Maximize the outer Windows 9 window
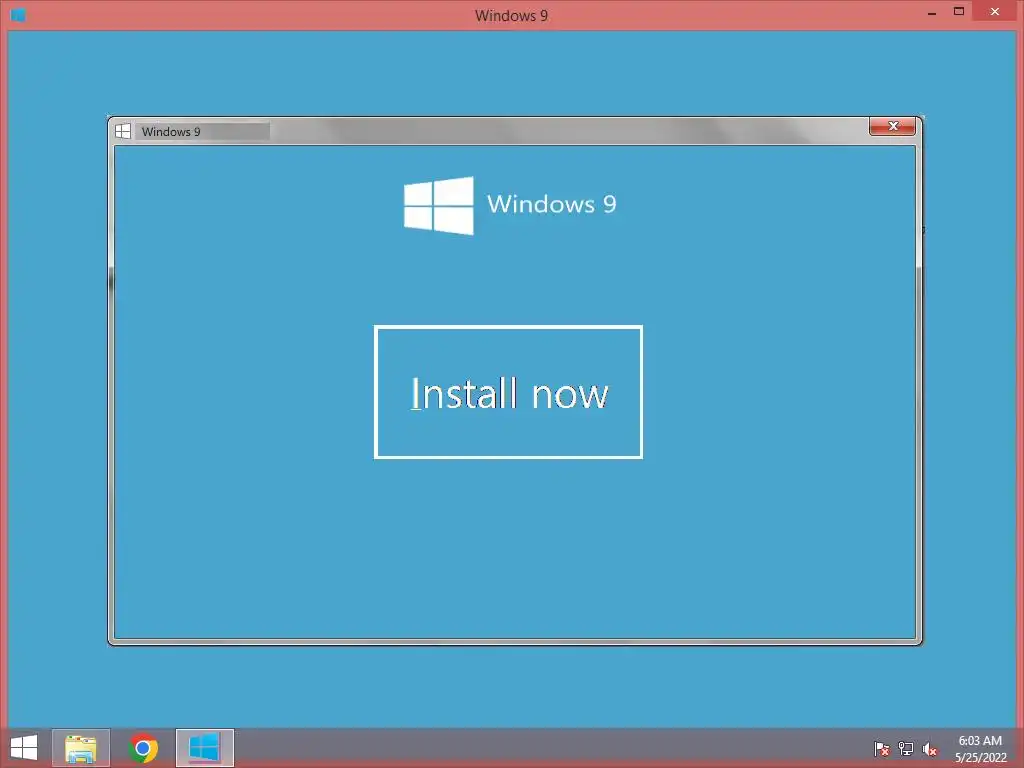 959,11
